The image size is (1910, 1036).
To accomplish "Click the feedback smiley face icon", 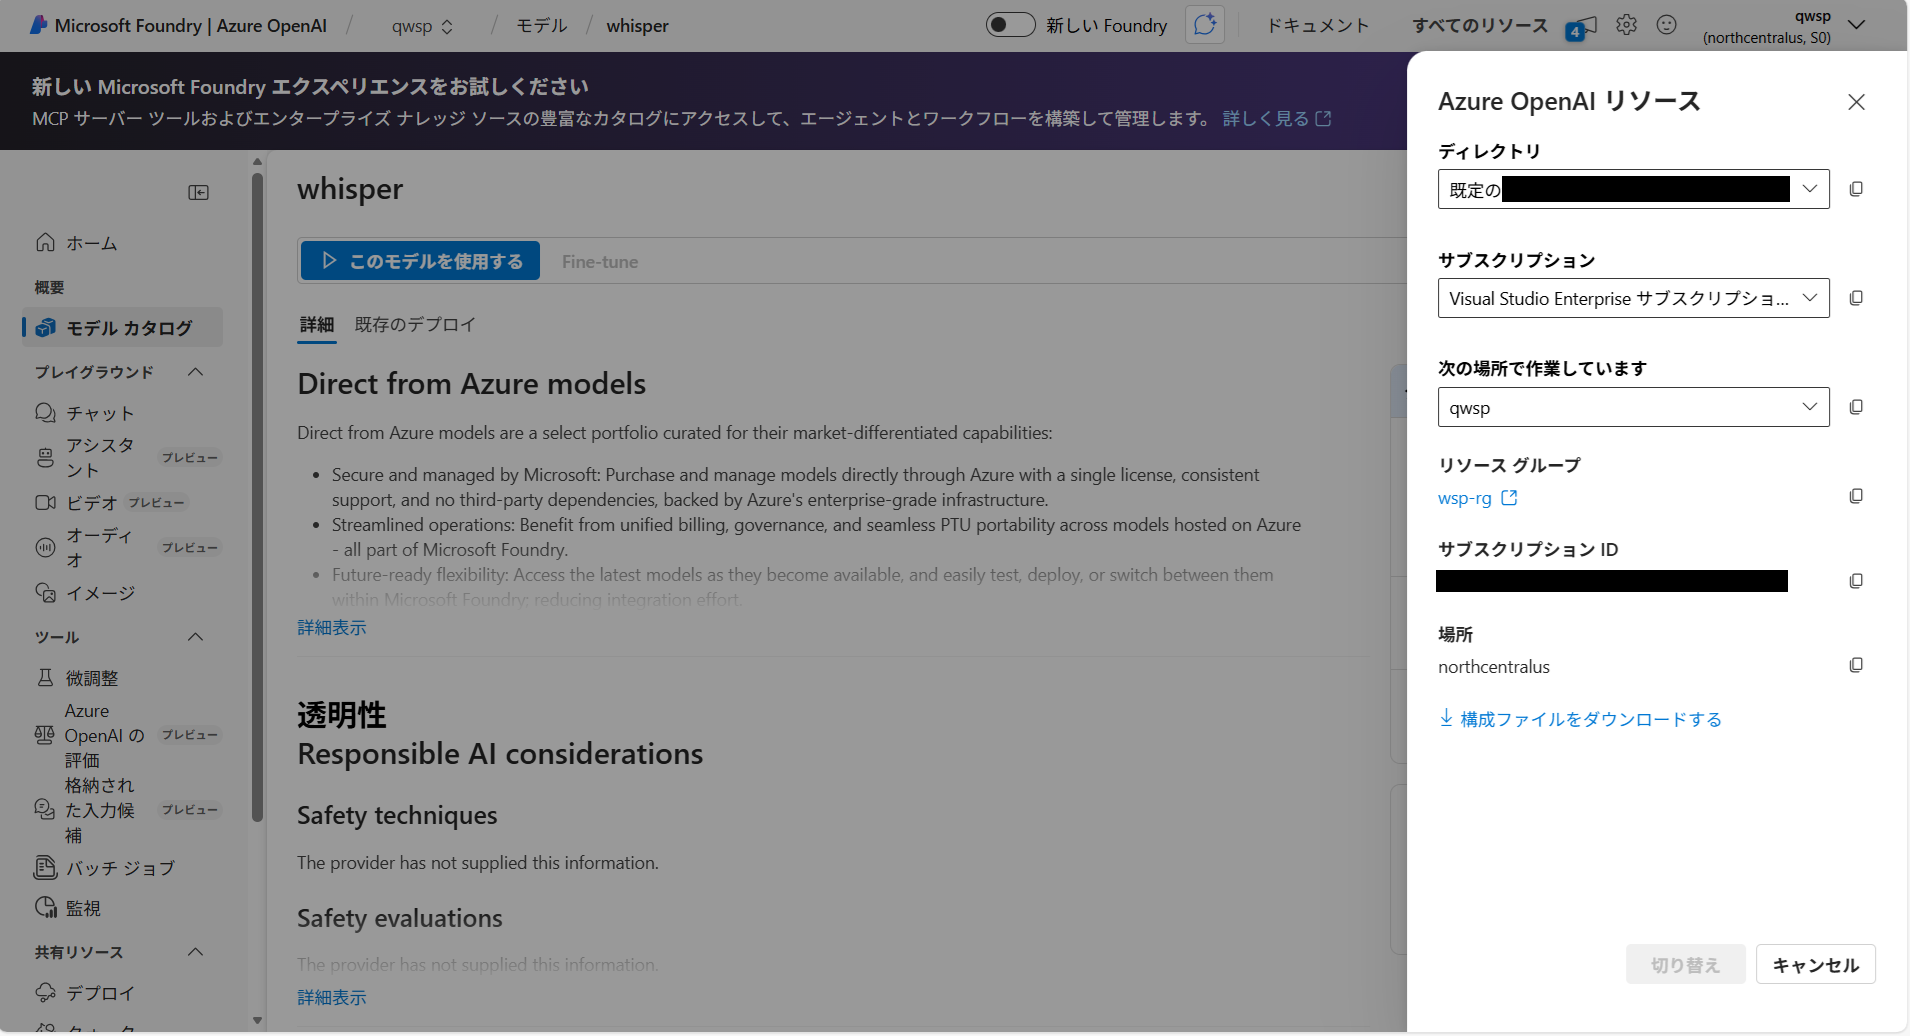I will click(x=1666, y=25).
